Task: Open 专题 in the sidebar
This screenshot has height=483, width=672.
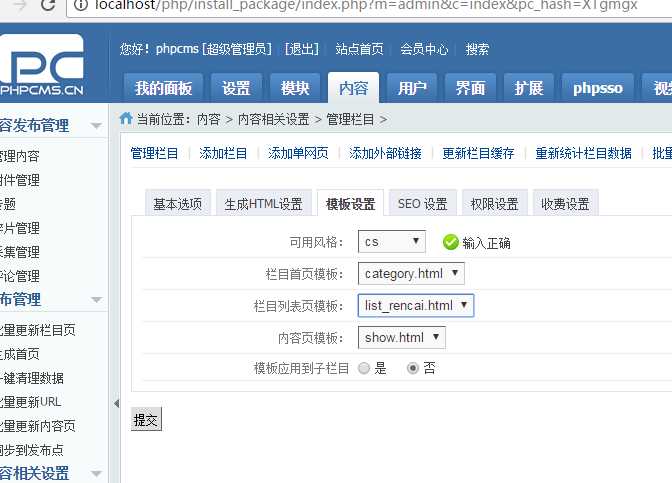Action: [8, 204]
